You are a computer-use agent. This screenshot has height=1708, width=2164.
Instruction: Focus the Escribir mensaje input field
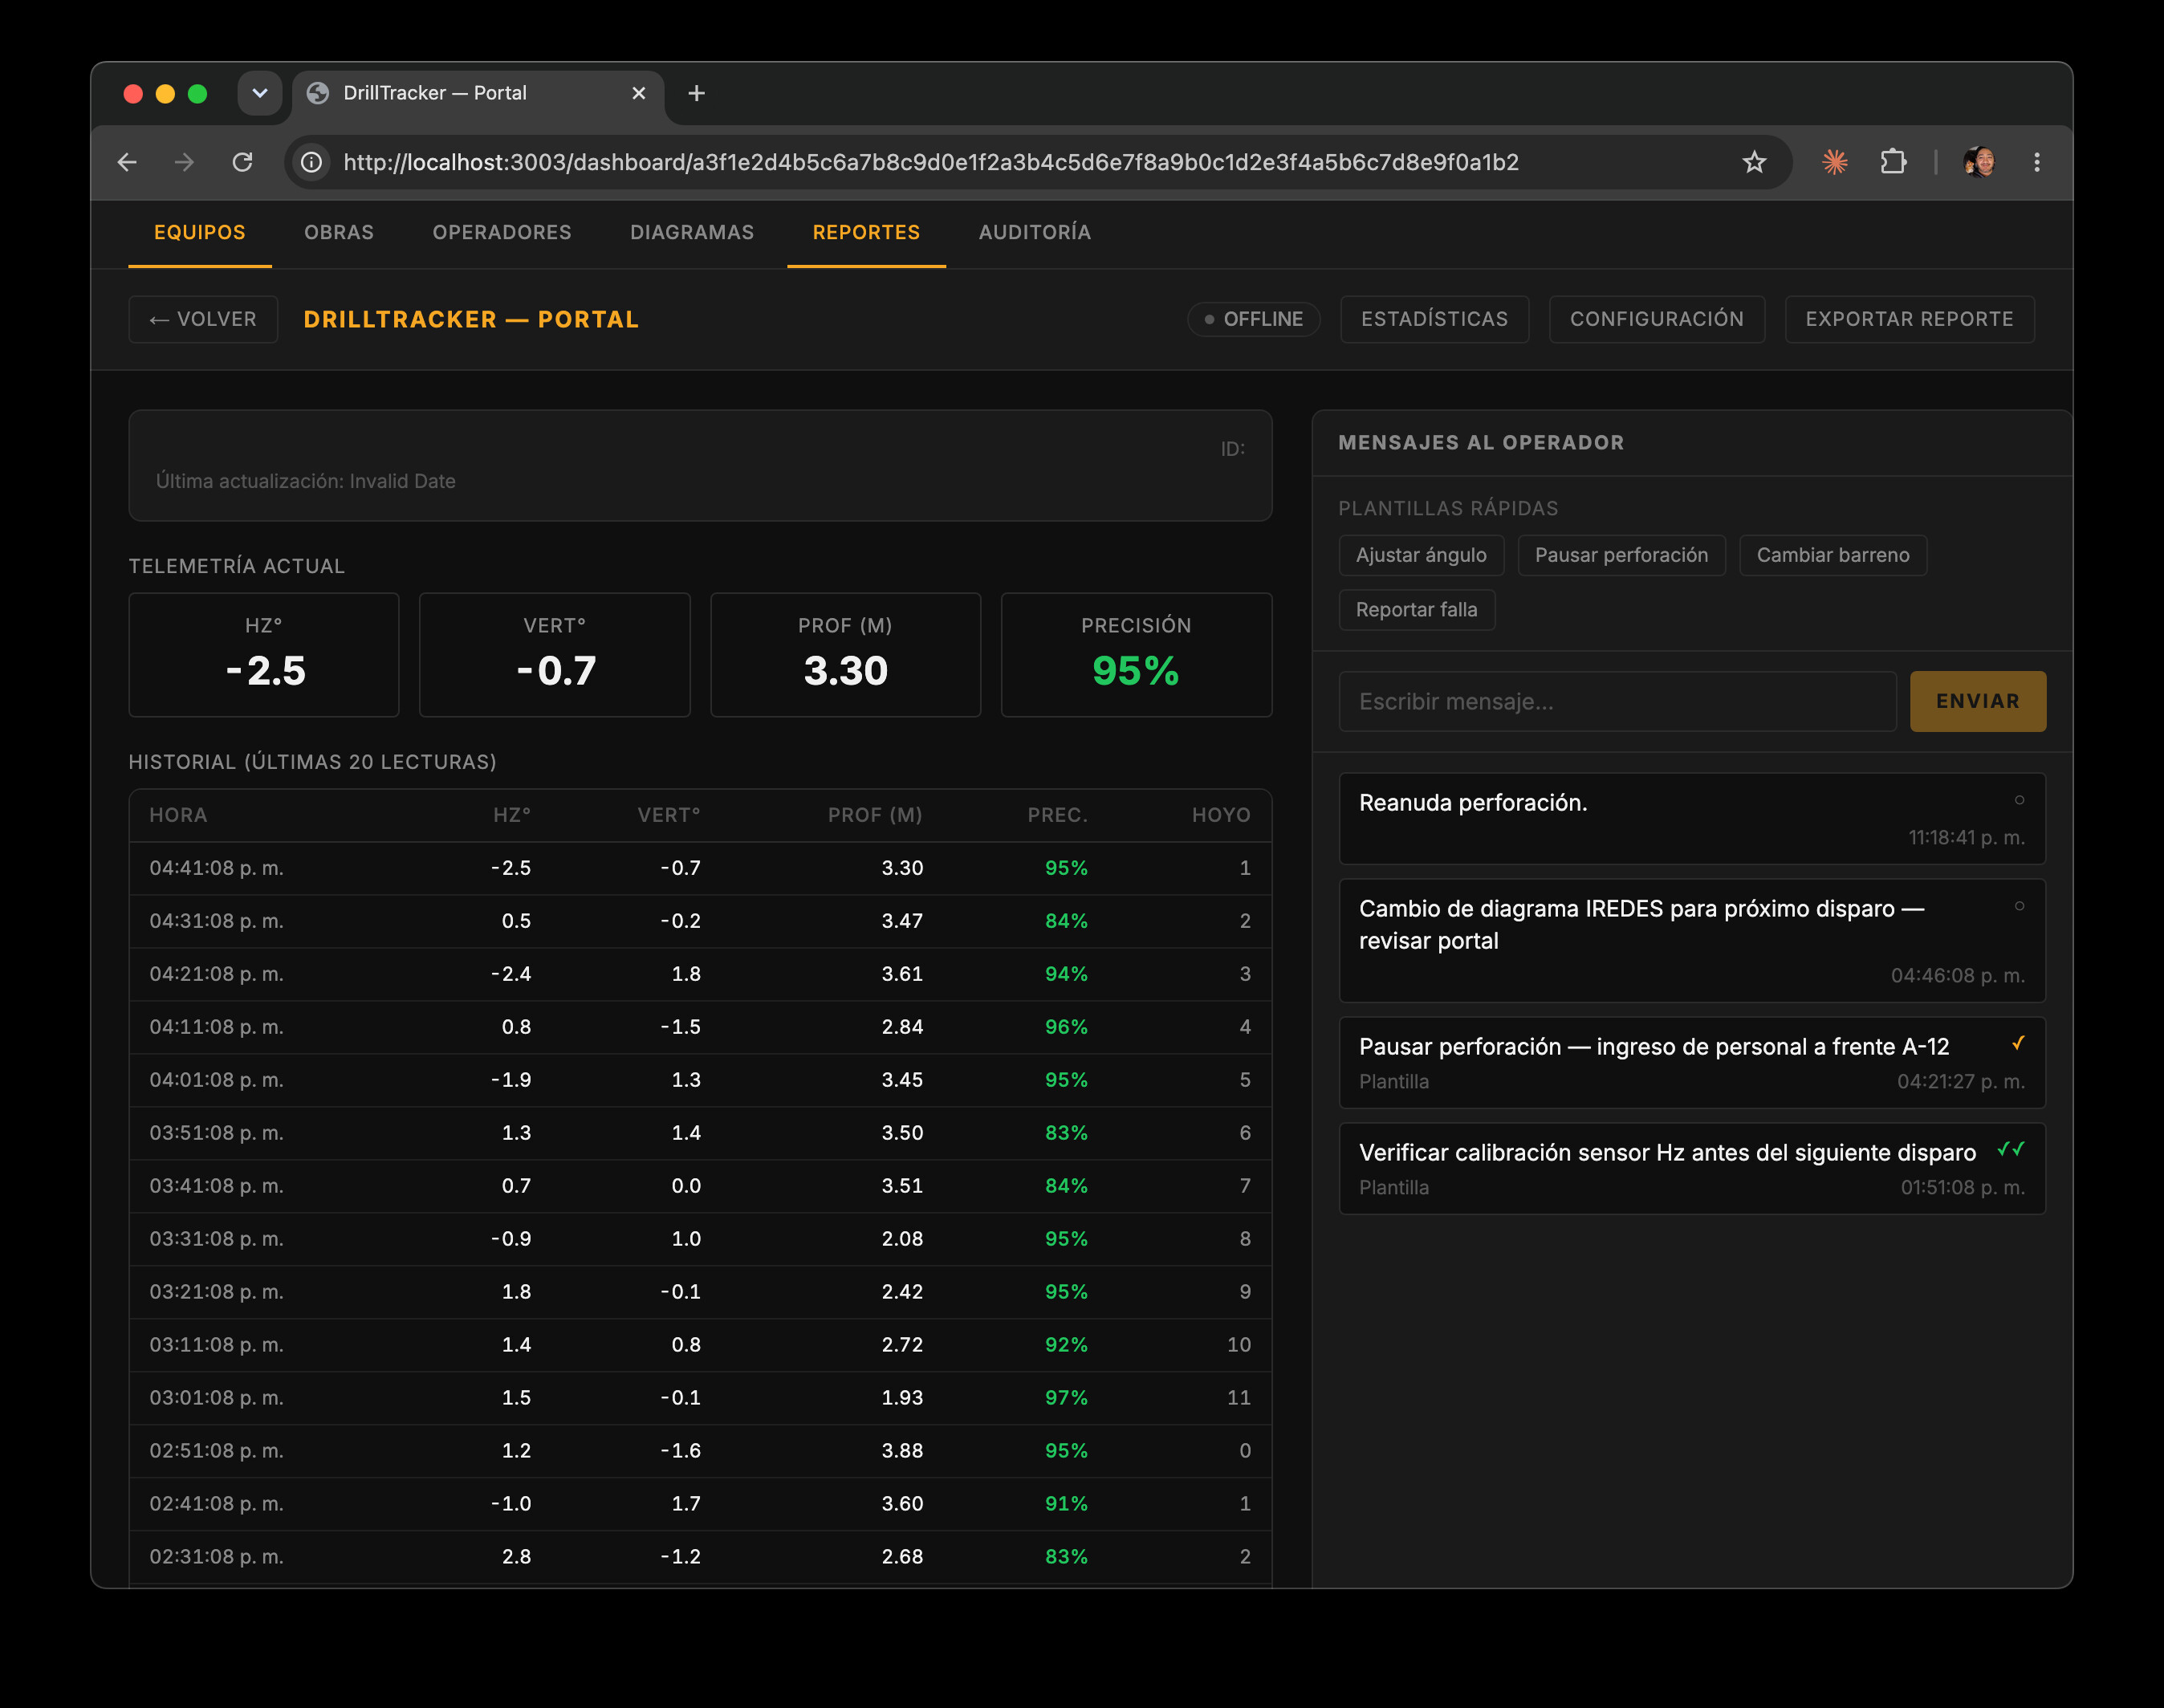point(1617,701)
